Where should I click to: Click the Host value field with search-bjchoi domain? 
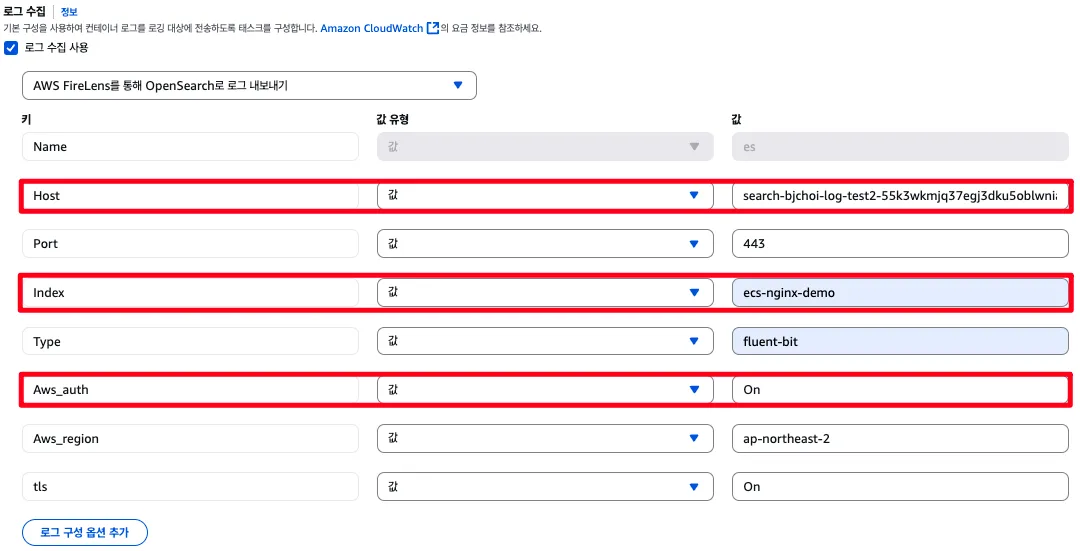[900, 196]
